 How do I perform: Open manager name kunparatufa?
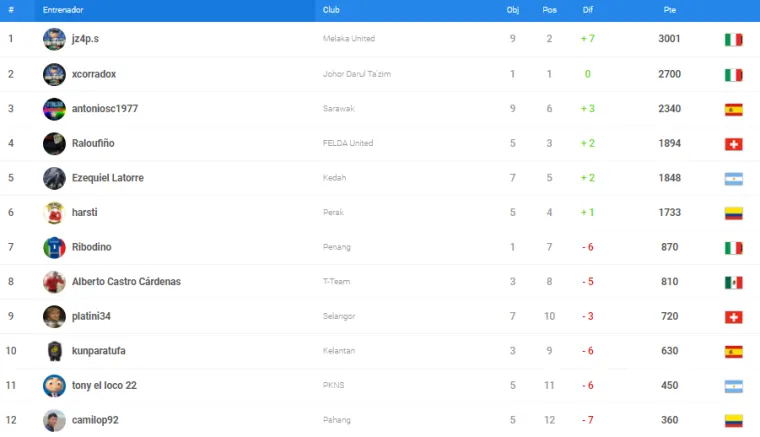98,351
